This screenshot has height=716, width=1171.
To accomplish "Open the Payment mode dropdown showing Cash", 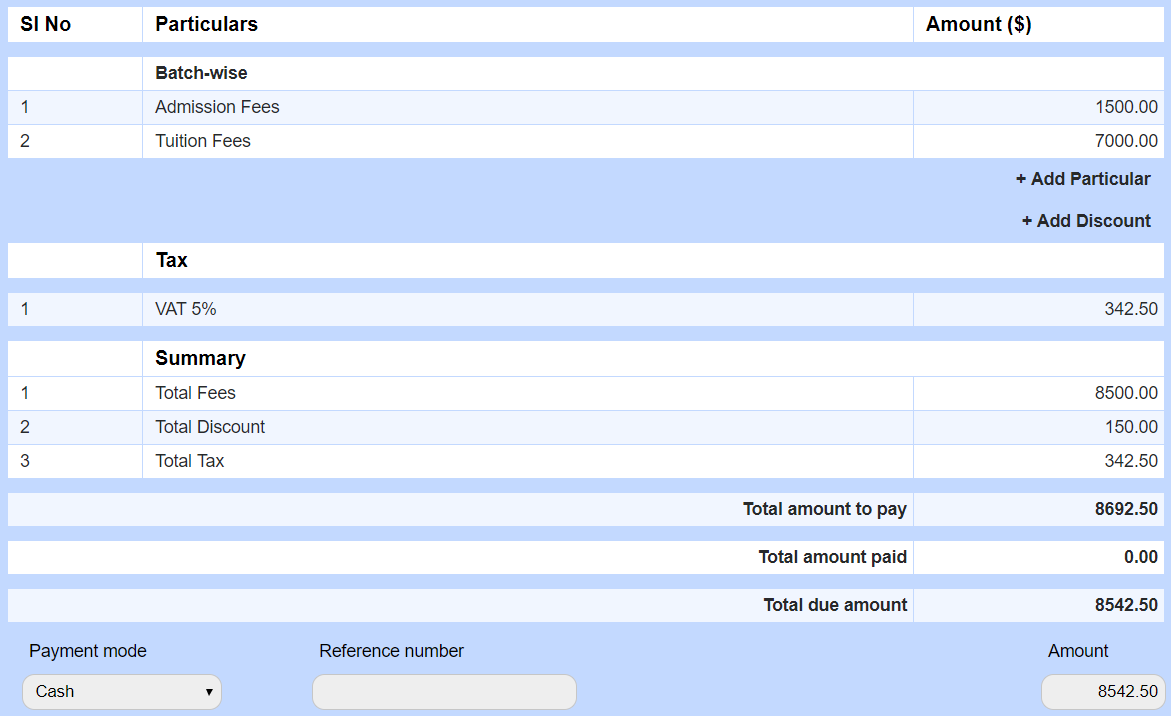I will (x=122, y=692).
